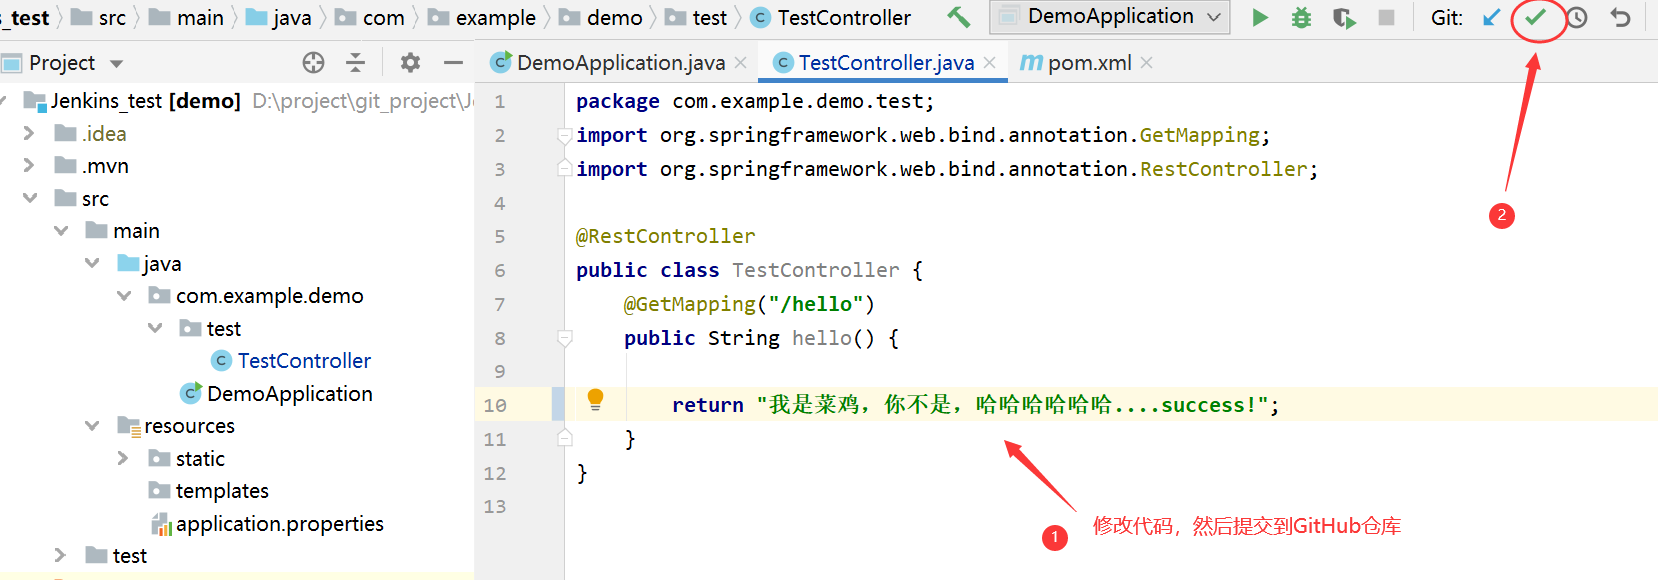Click the return statement on line 10

point(975,405)
